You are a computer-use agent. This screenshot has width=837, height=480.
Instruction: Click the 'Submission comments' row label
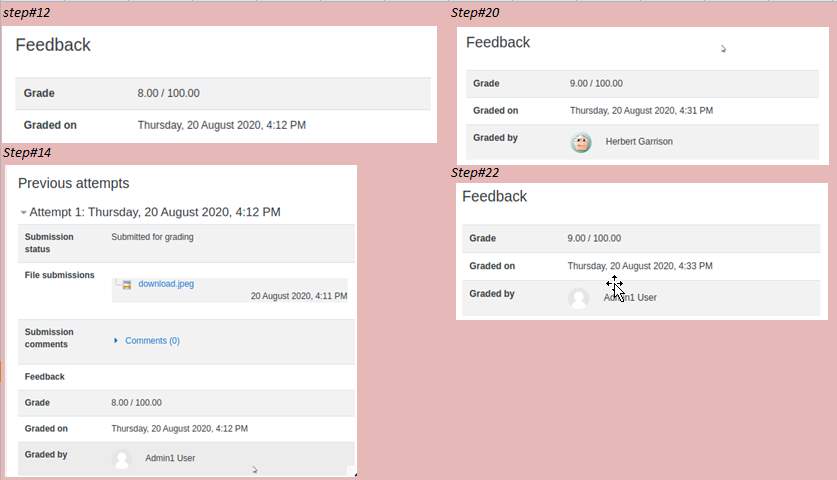click(49, 338)
